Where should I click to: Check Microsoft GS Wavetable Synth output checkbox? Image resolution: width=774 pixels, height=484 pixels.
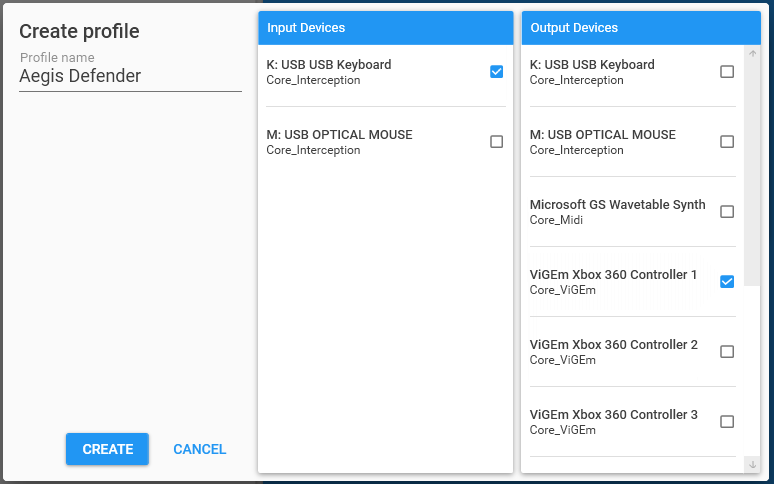[x=727, y=212]
